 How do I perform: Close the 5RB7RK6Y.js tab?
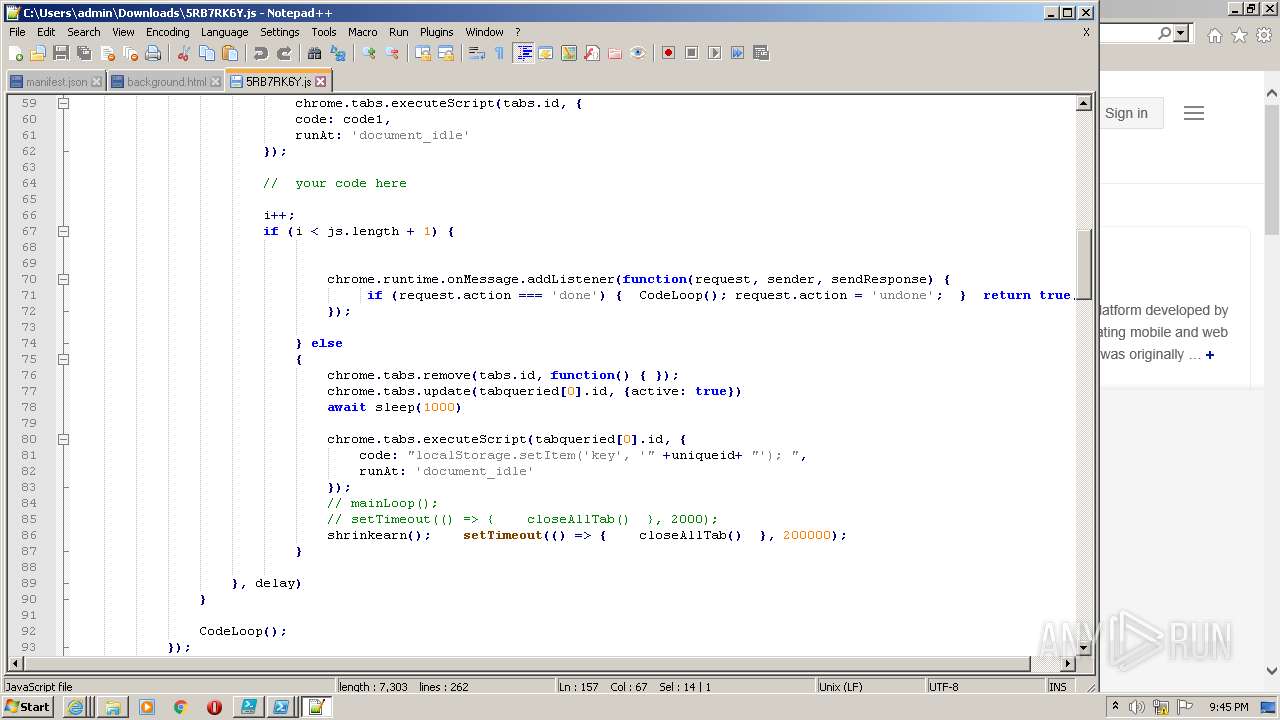point(321,82)
